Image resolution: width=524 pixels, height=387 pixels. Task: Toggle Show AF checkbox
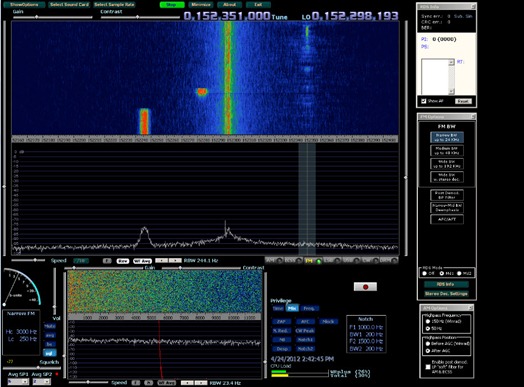(424, 101)
